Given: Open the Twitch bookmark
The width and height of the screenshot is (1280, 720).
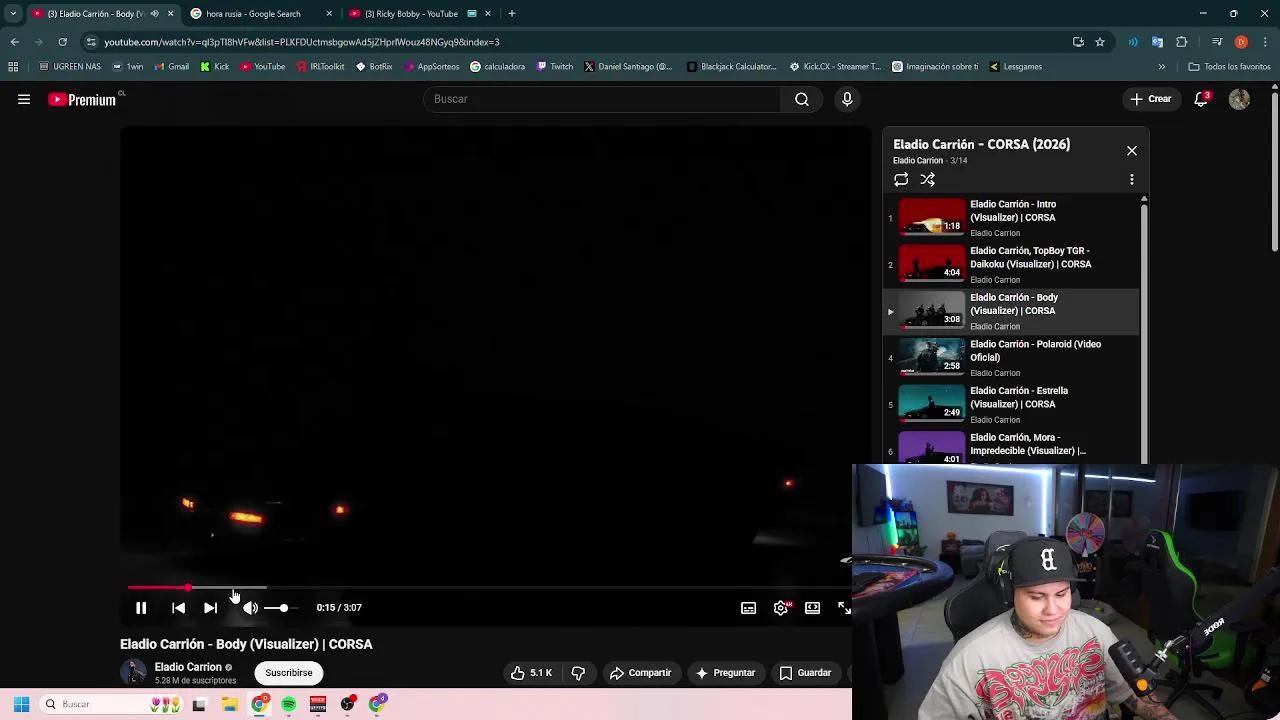Looking at the screenshot, I should point(555,67).
